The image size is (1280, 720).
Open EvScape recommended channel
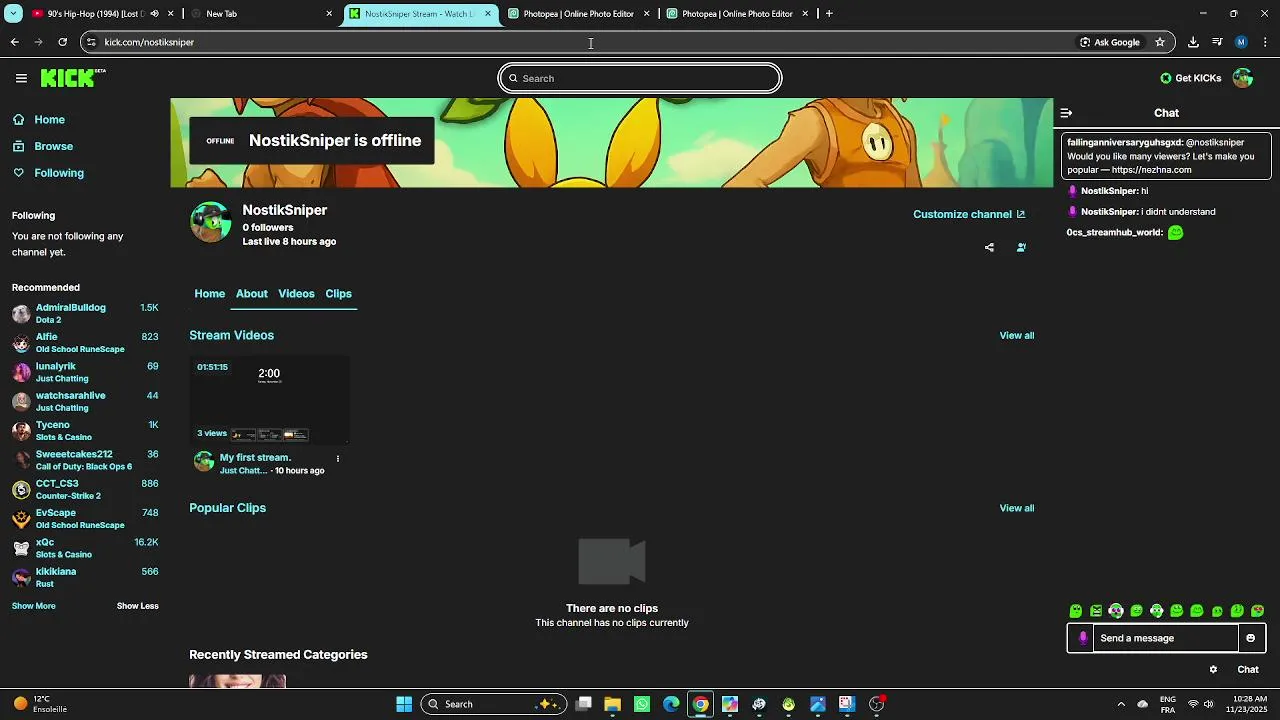tap(85, 519)
